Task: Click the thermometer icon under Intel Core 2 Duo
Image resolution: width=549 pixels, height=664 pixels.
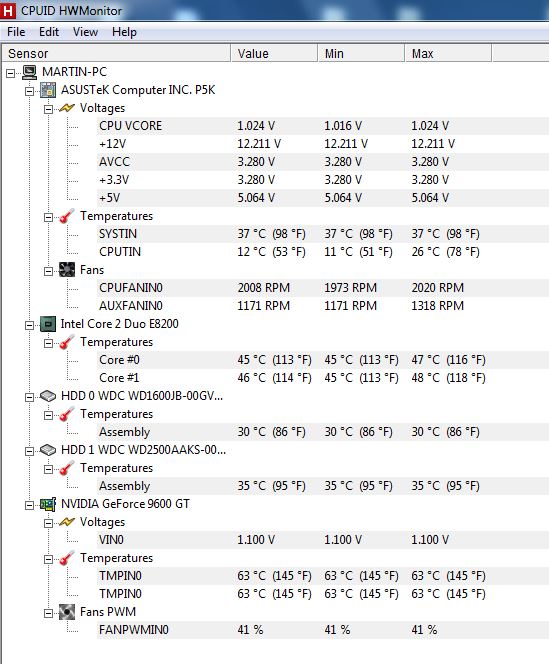Action: click(67, 342)
